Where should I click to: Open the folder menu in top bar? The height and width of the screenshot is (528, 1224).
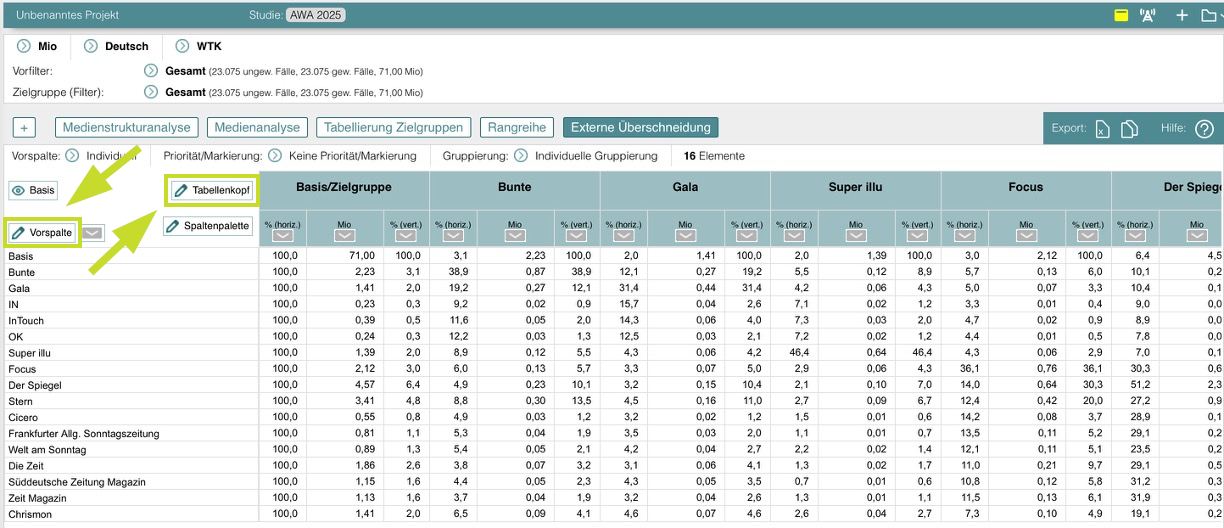click(1210, 15)
